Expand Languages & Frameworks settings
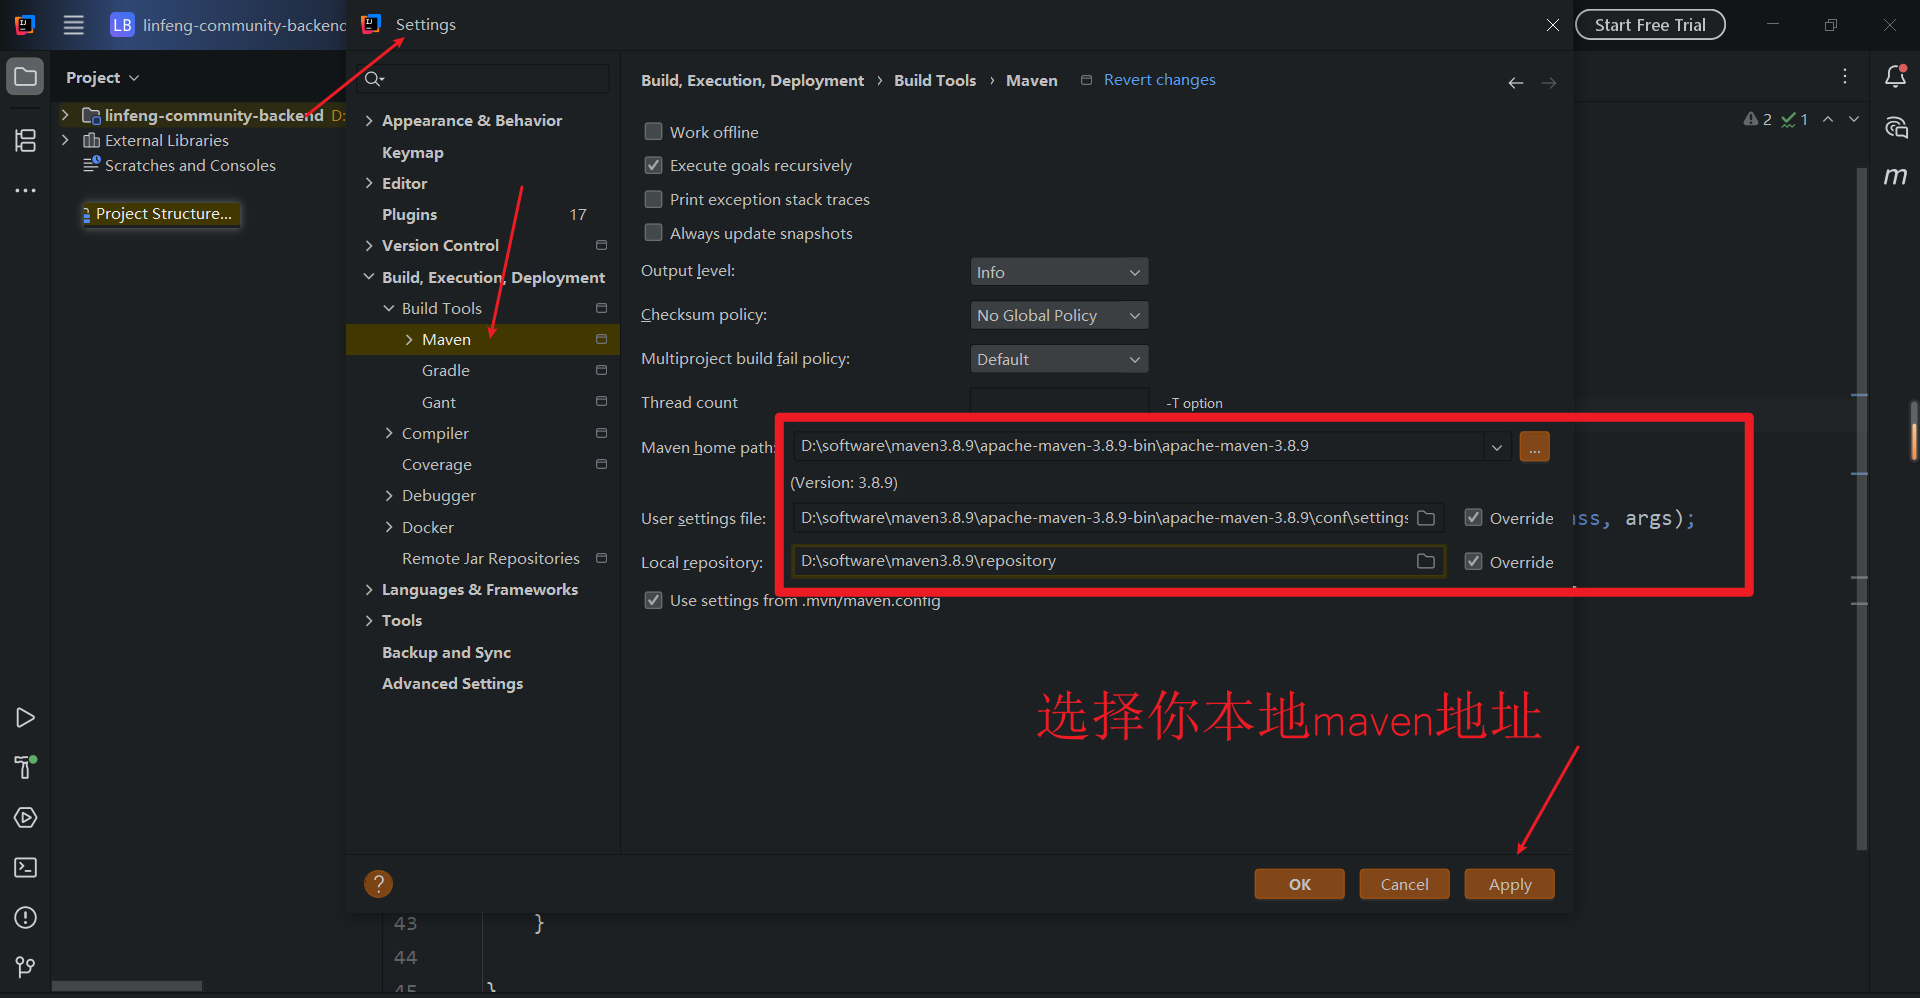This screenshot has height=998, width=1920. 369,590
